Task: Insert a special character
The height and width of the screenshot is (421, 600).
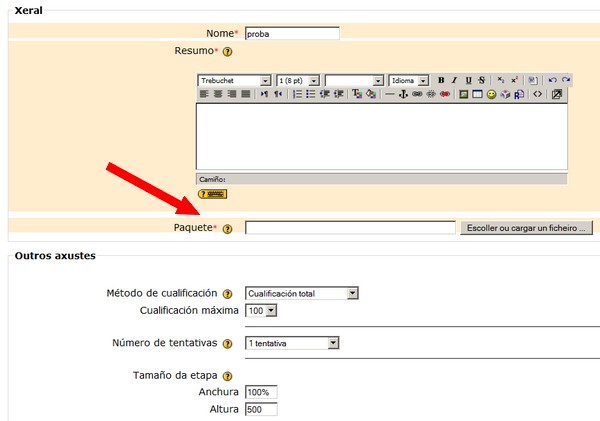Action: click(x=505, y=94)
